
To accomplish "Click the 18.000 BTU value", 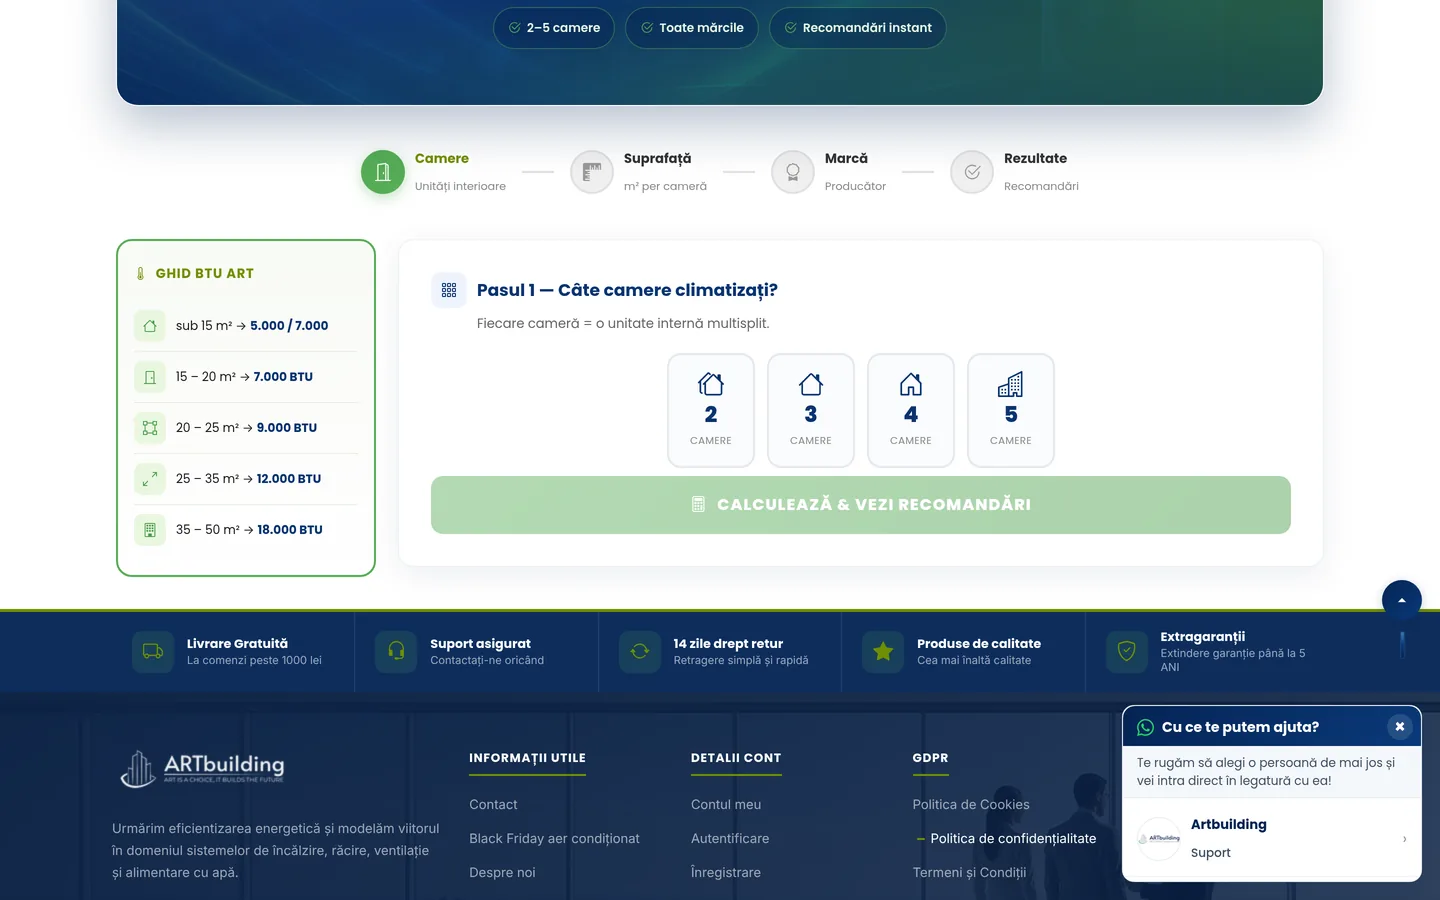I will 290,530.
